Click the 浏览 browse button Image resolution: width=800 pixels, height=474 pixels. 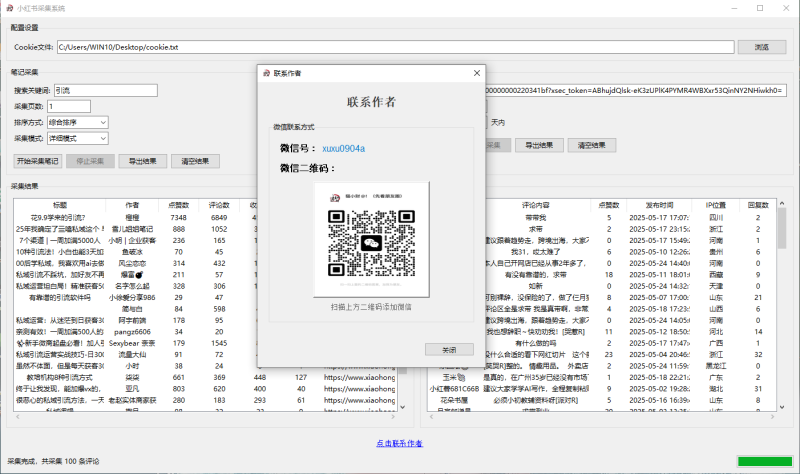(762, 47)
